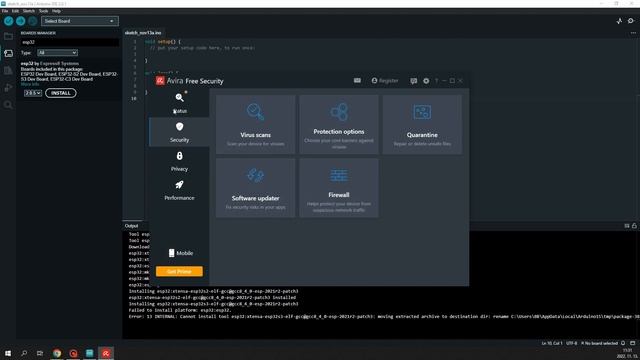Screen dimensions: 640x360
Task: Click the Avira help question mark
Action: click(436, 81)
